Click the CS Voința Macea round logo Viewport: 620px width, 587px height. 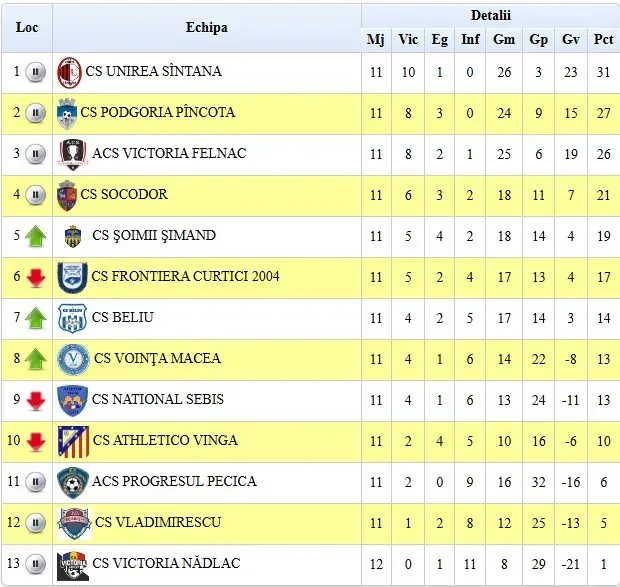point(73,359)
